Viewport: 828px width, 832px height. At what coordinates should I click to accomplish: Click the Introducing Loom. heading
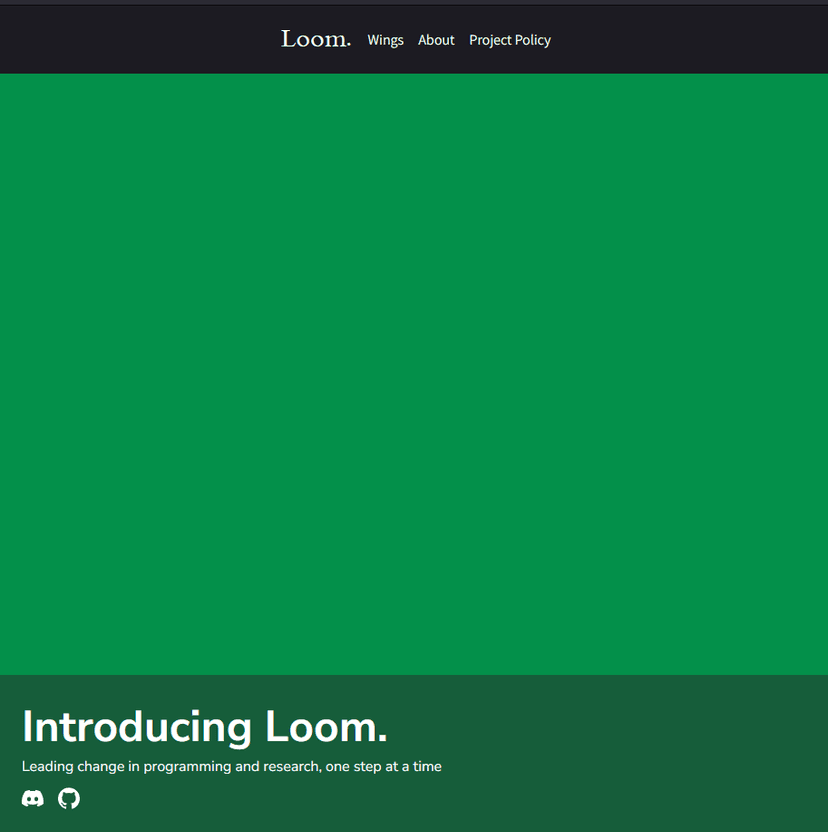205,727
